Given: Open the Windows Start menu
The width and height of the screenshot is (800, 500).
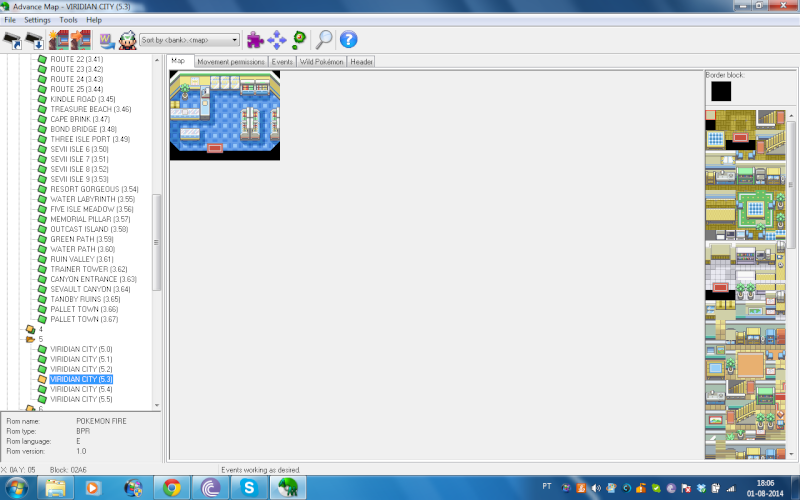Looking at the screenshot, I should 16,488.
